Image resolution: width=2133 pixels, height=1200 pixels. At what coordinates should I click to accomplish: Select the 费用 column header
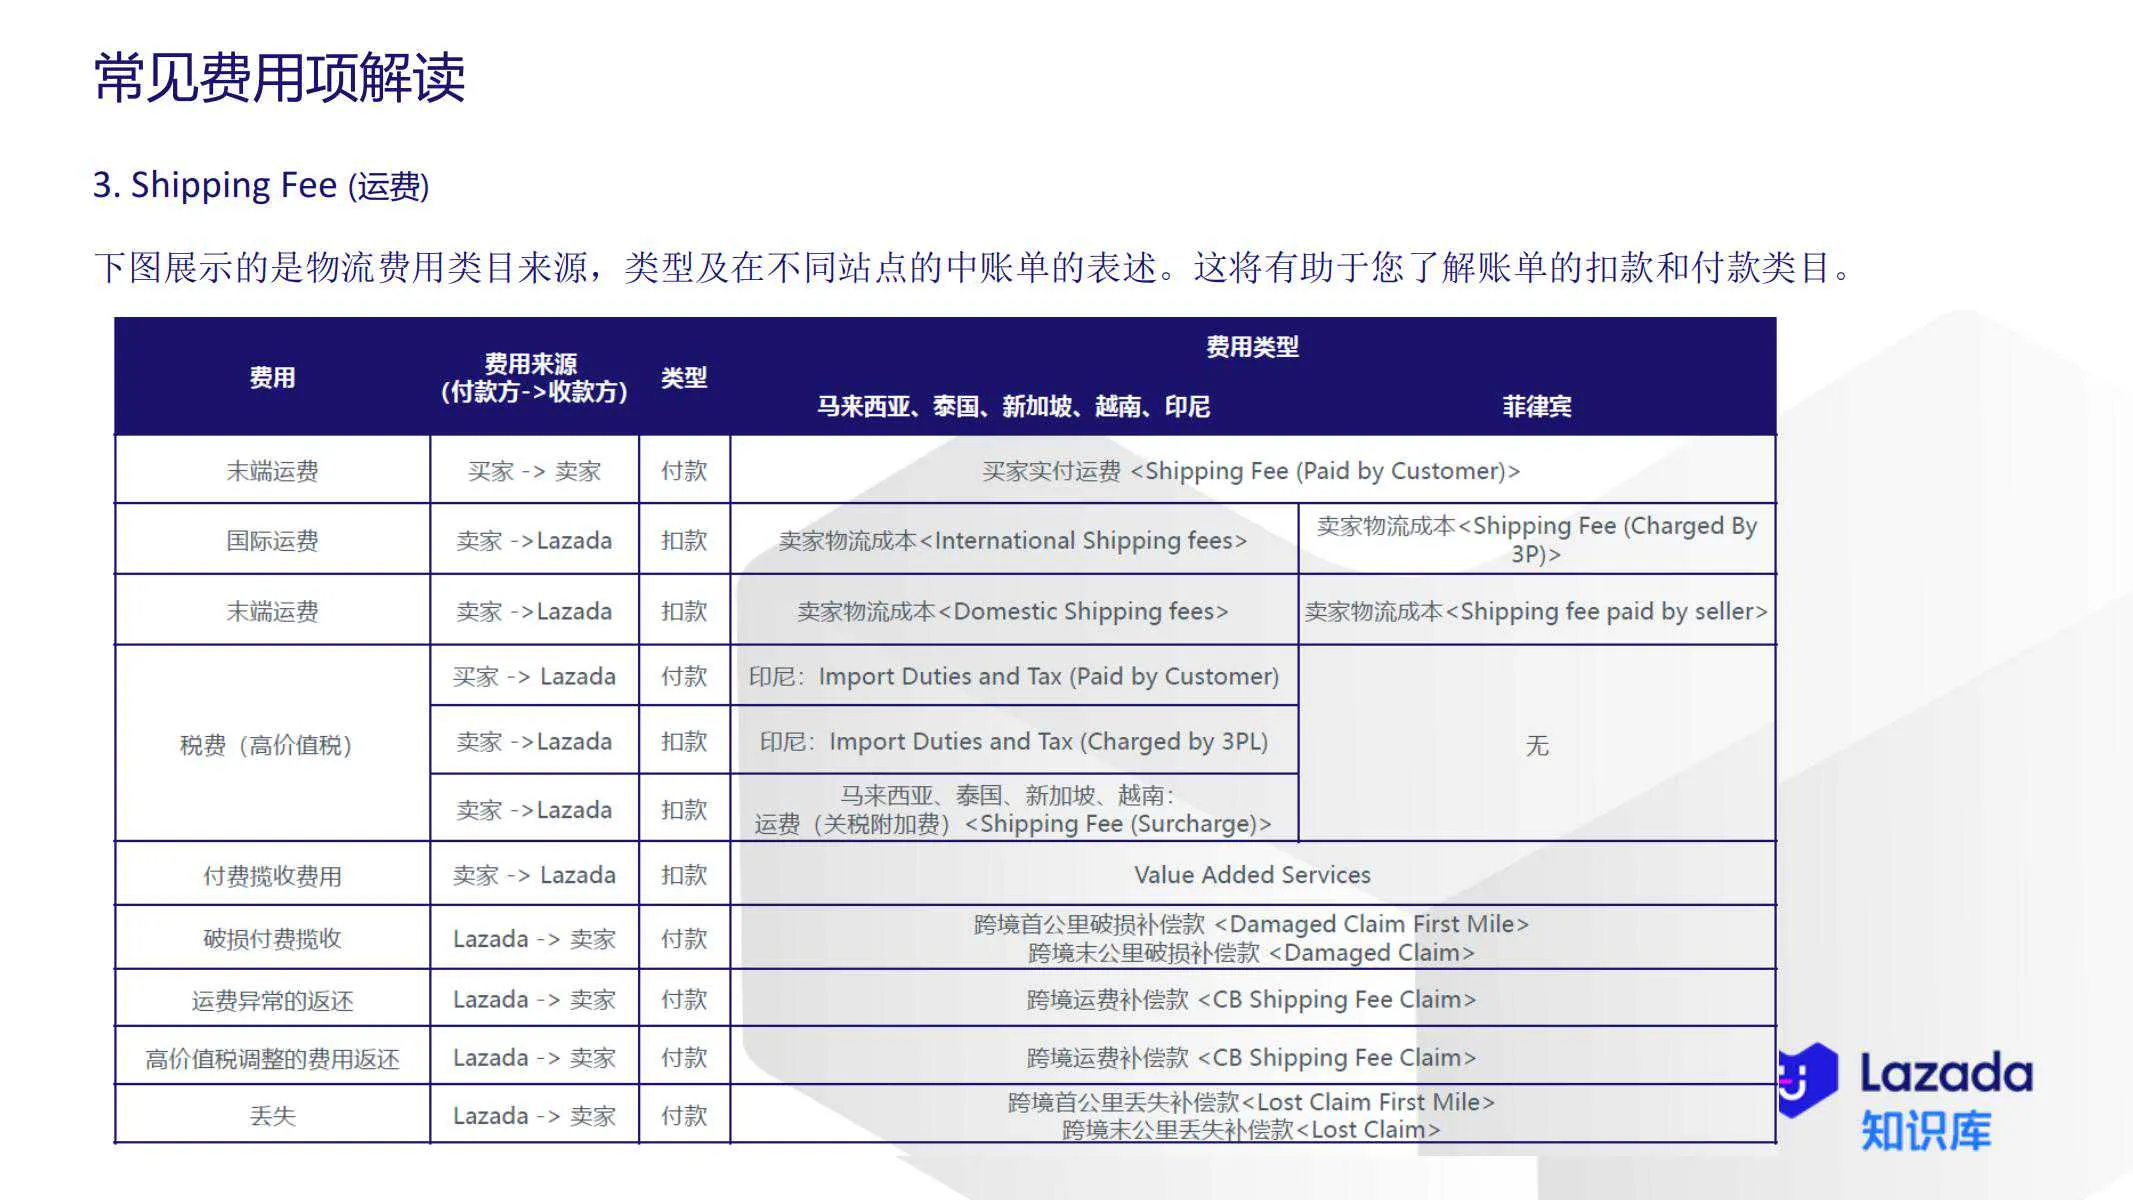click(x=271, y=378)
